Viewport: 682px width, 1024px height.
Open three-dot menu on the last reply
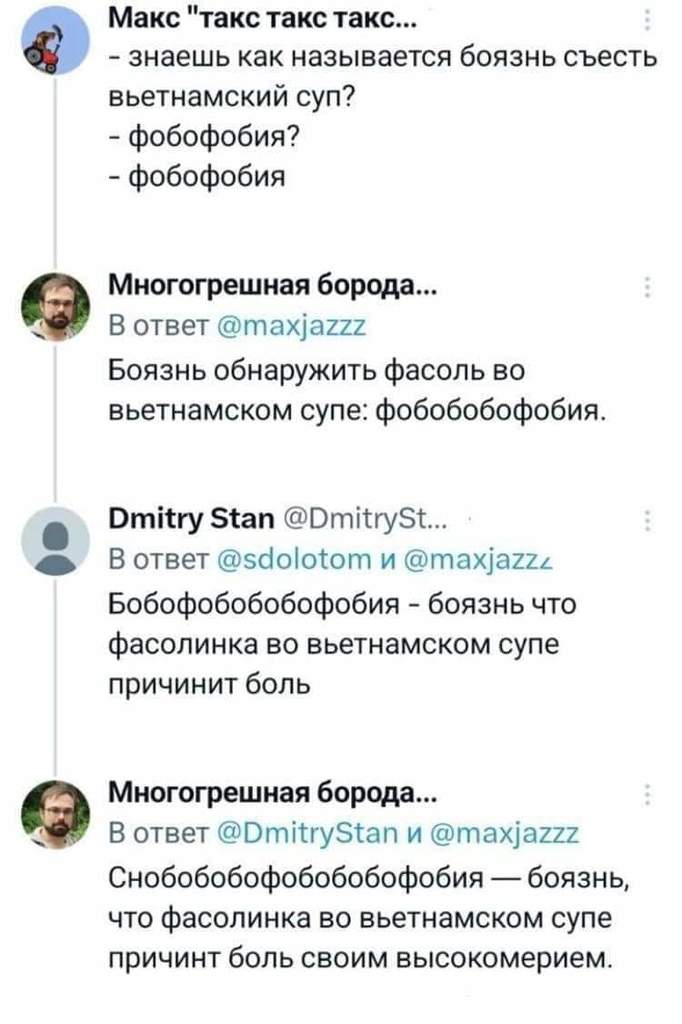point(647,794)
